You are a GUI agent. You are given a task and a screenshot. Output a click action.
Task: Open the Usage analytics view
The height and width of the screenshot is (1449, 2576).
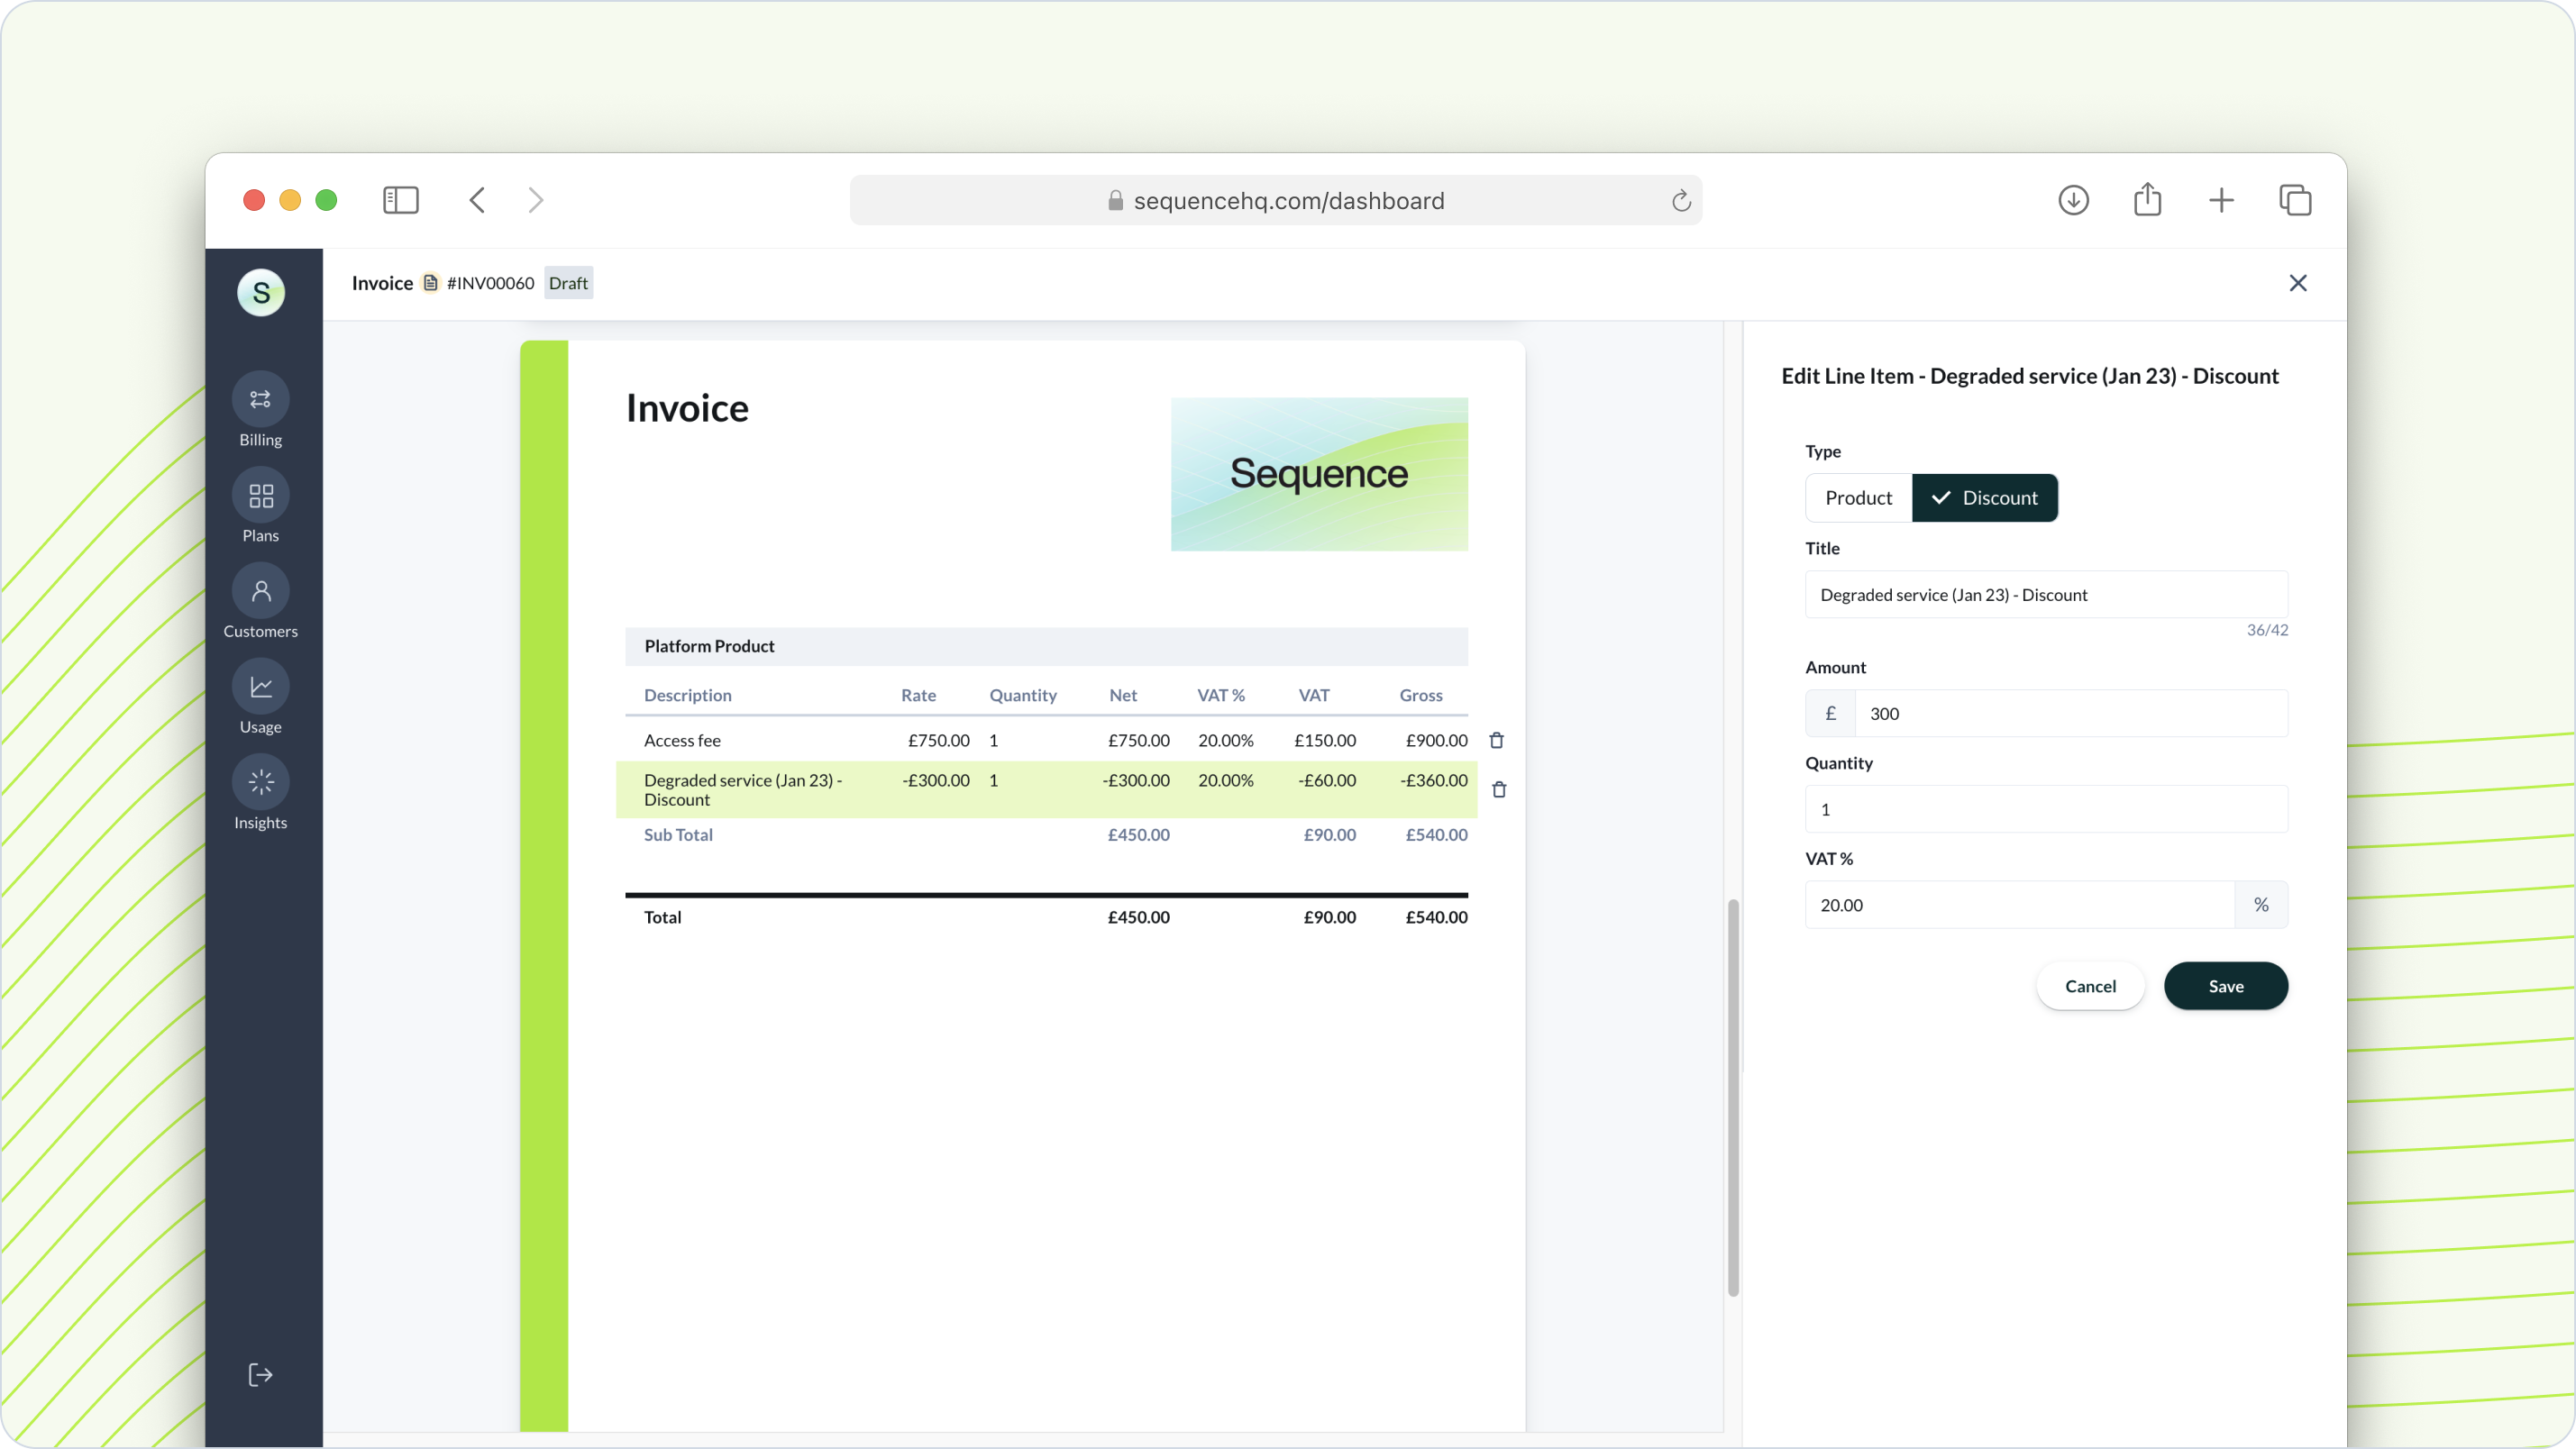pyautogui.click(x=260, y=702)
